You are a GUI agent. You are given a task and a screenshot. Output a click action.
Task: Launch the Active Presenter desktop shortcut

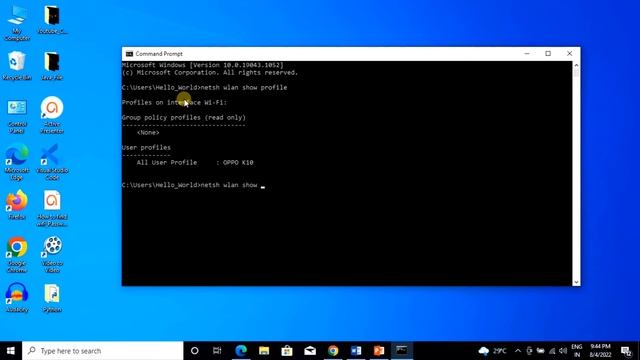point(52,115)
